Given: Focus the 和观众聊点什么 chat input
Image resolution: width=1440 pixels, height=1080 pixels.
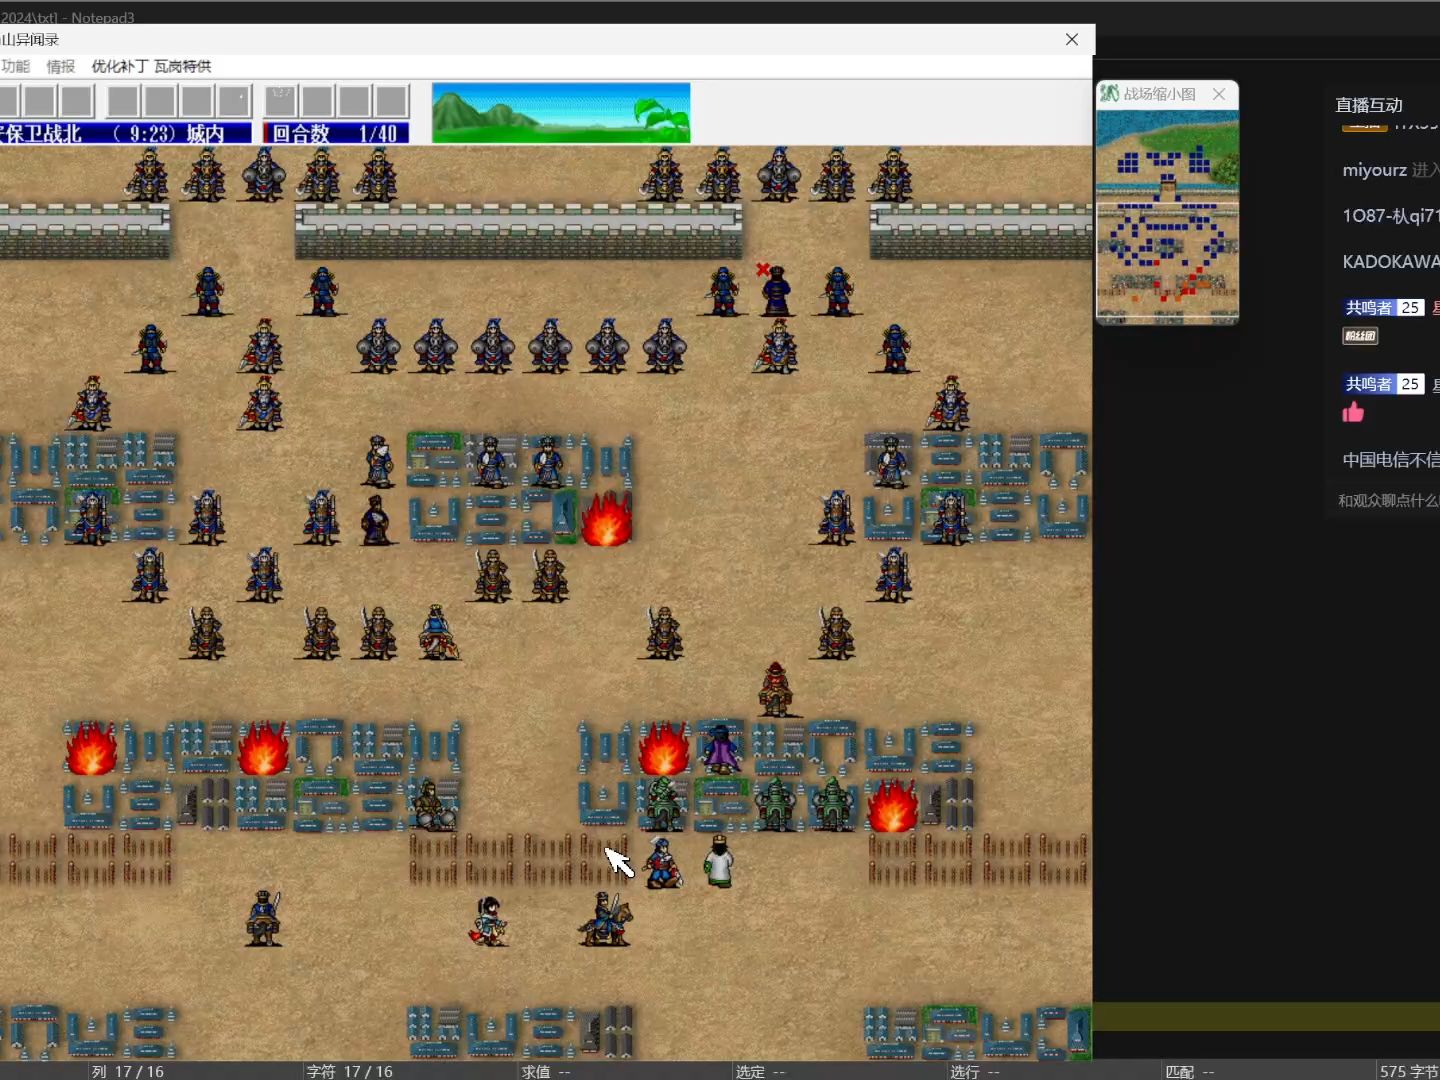Looking at the screenshot, I should pyautogui.click(x=1388, y=500).
